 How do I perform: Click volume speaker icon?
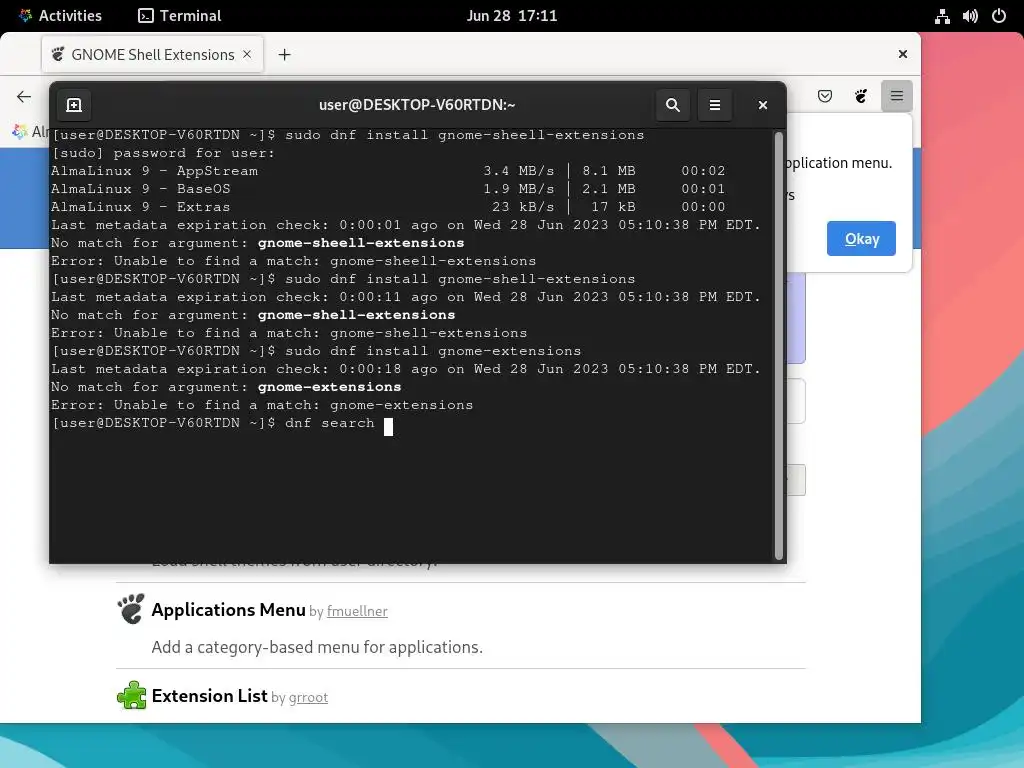click(x=970, y=16)
